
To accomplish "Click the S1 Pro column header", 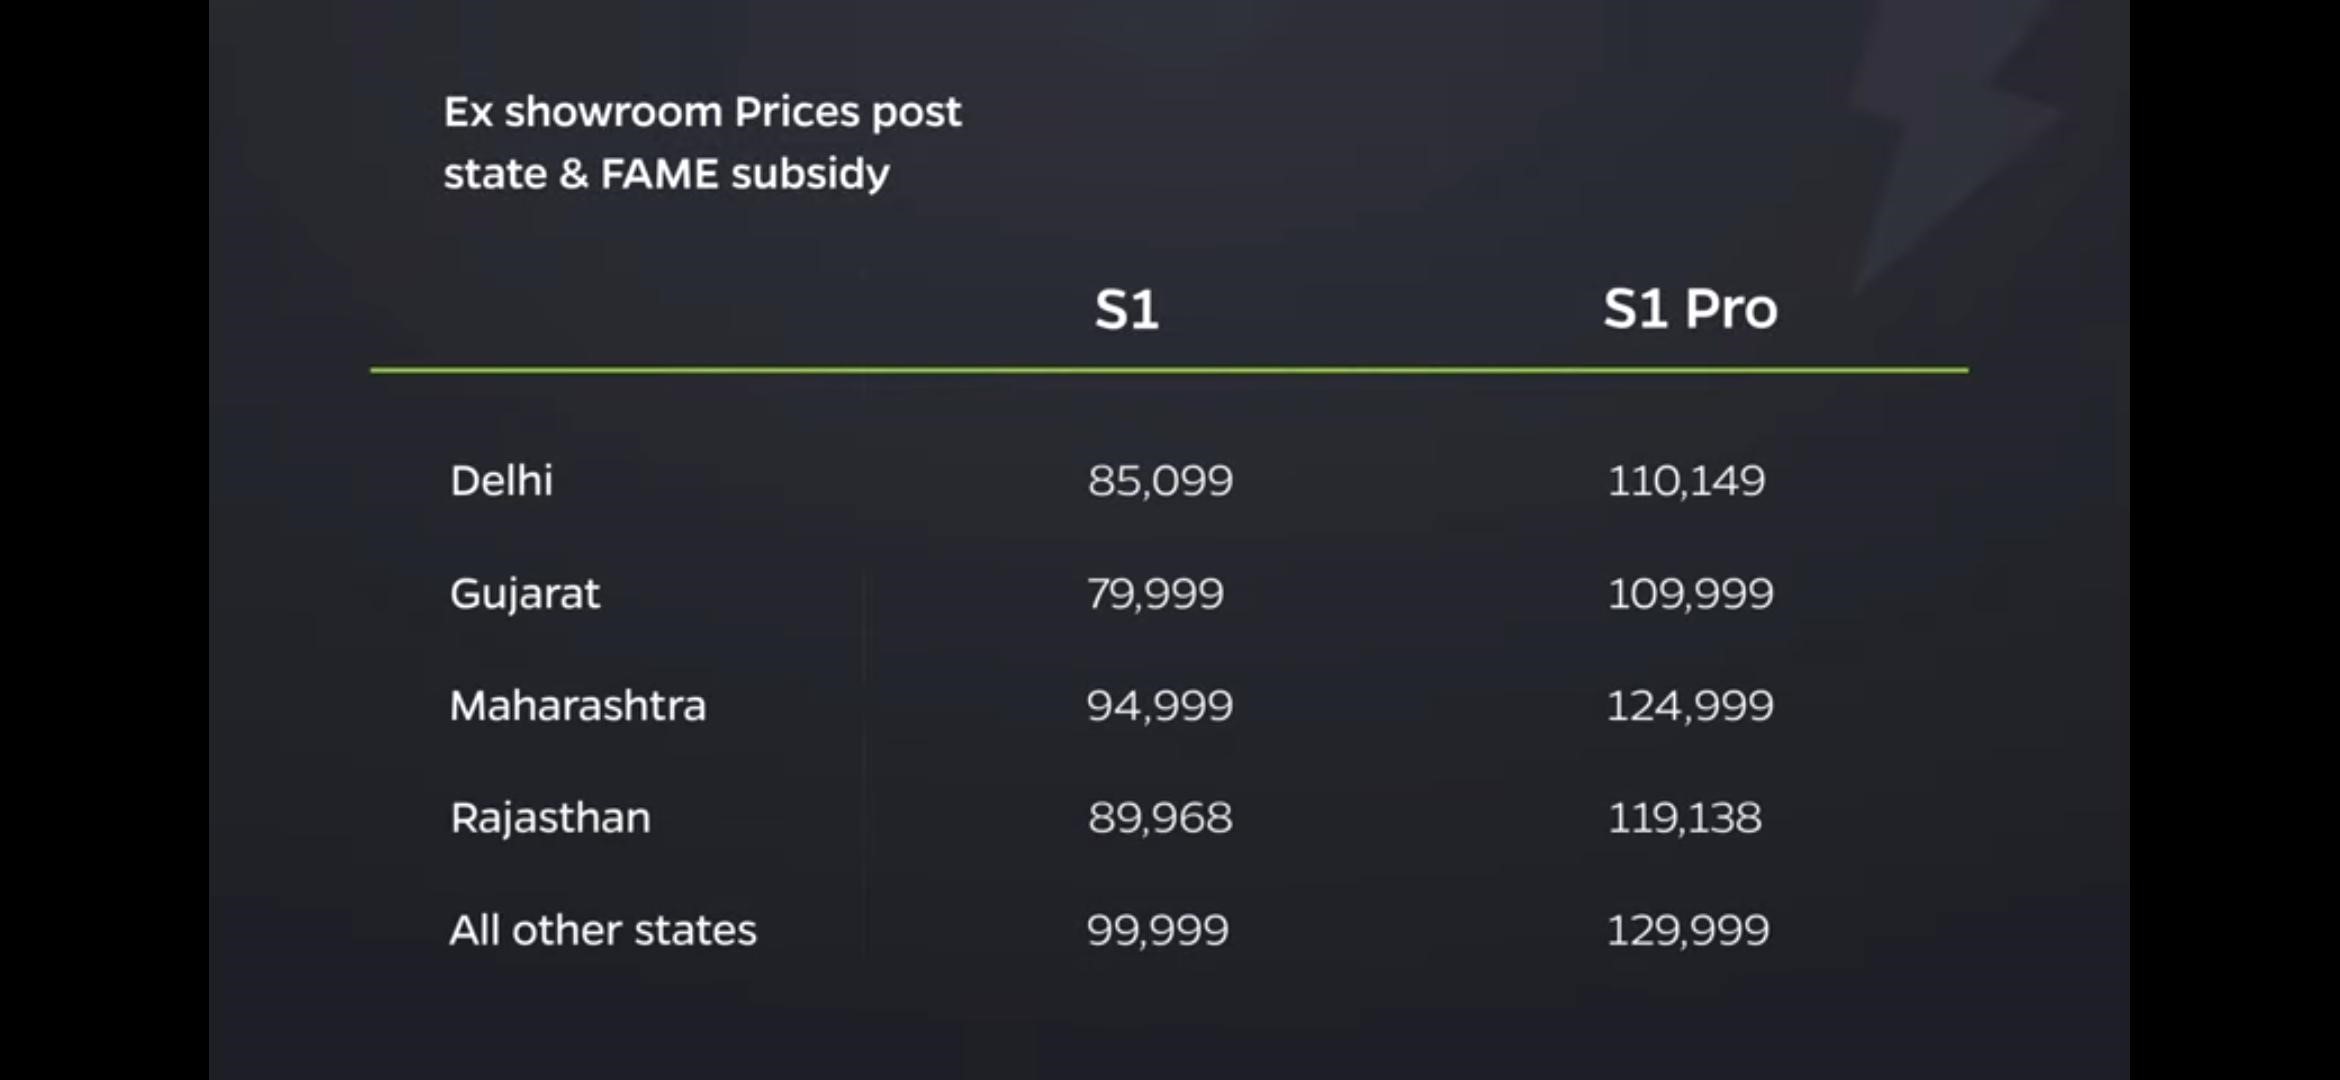I will 1690,308.
